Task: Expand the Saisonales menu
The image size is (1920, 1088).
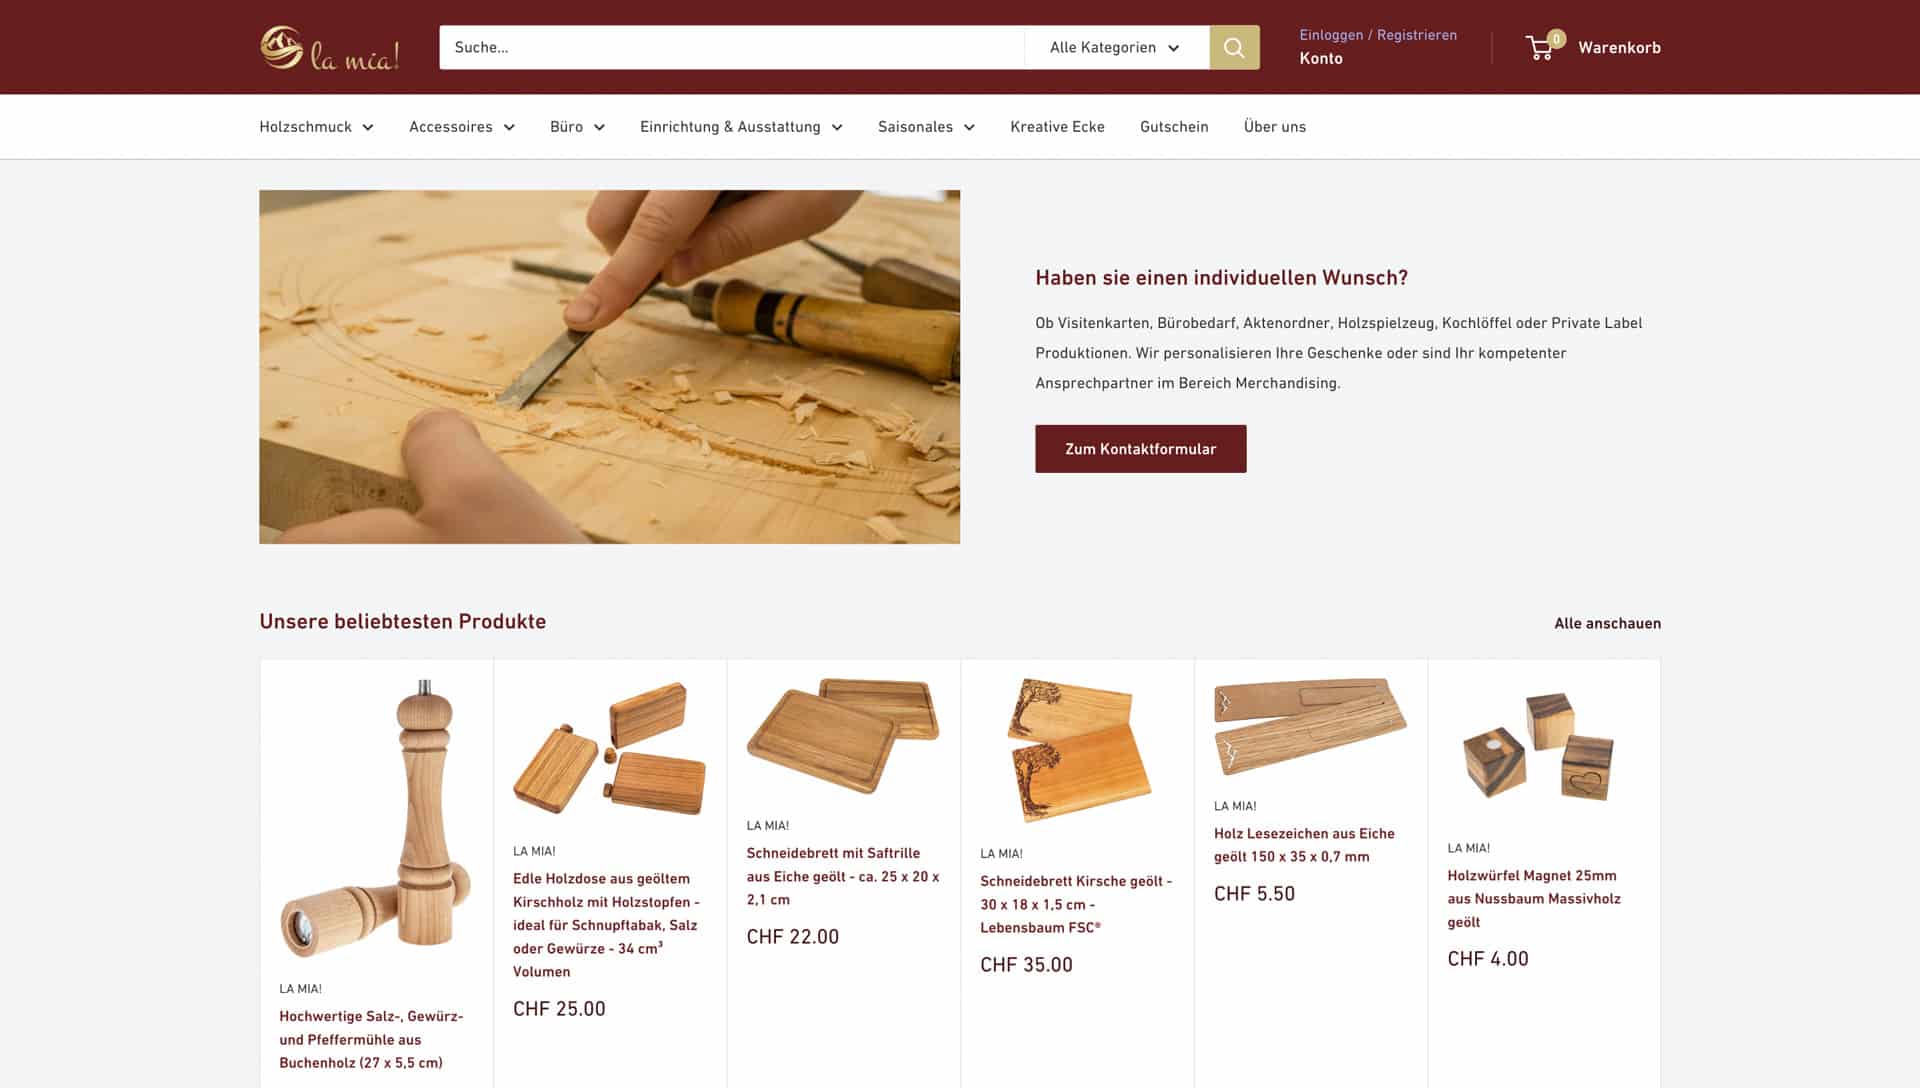Action: coord(926,127)
